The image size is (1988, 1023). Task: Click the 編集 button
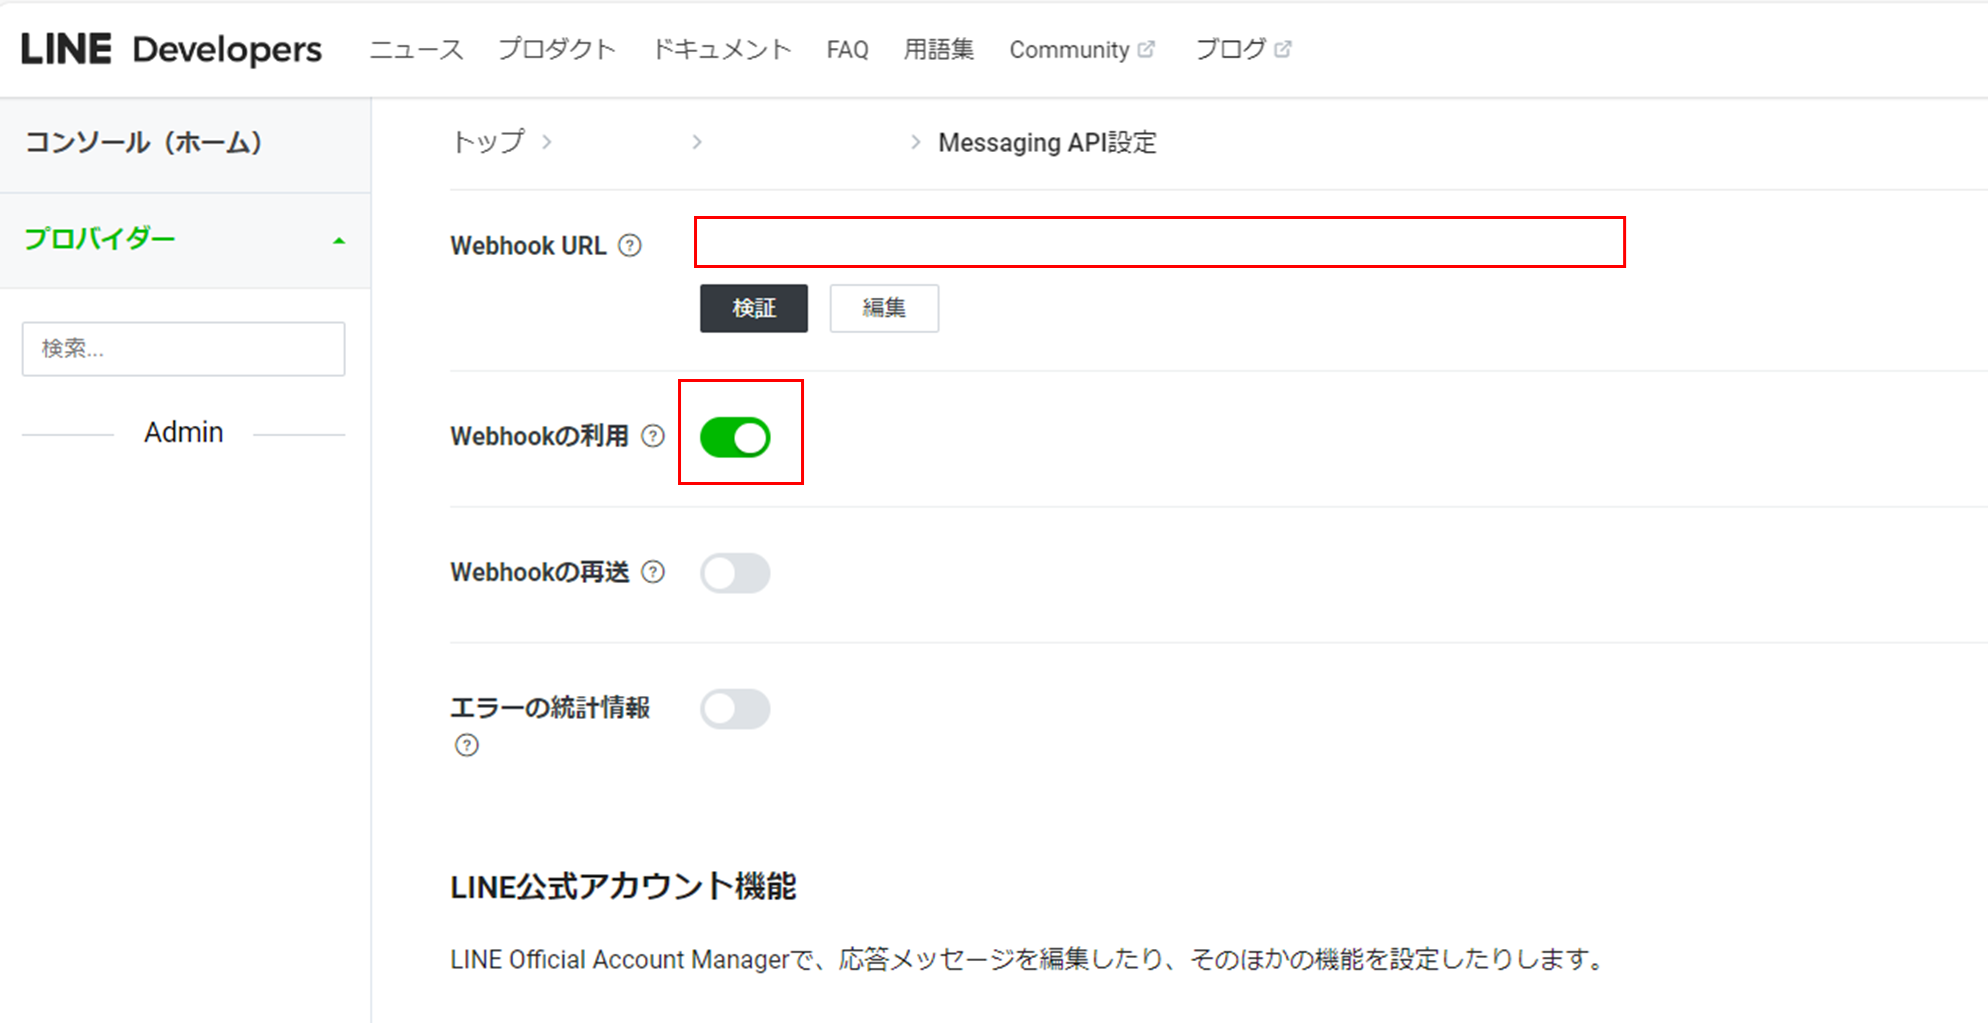pyautogui.click(x=884, y=308)
